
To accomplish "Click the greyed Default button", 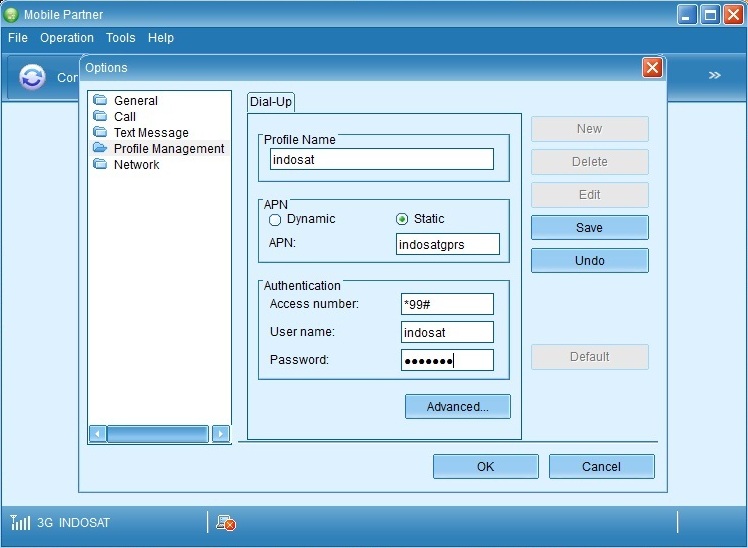I will click(590, 357).
